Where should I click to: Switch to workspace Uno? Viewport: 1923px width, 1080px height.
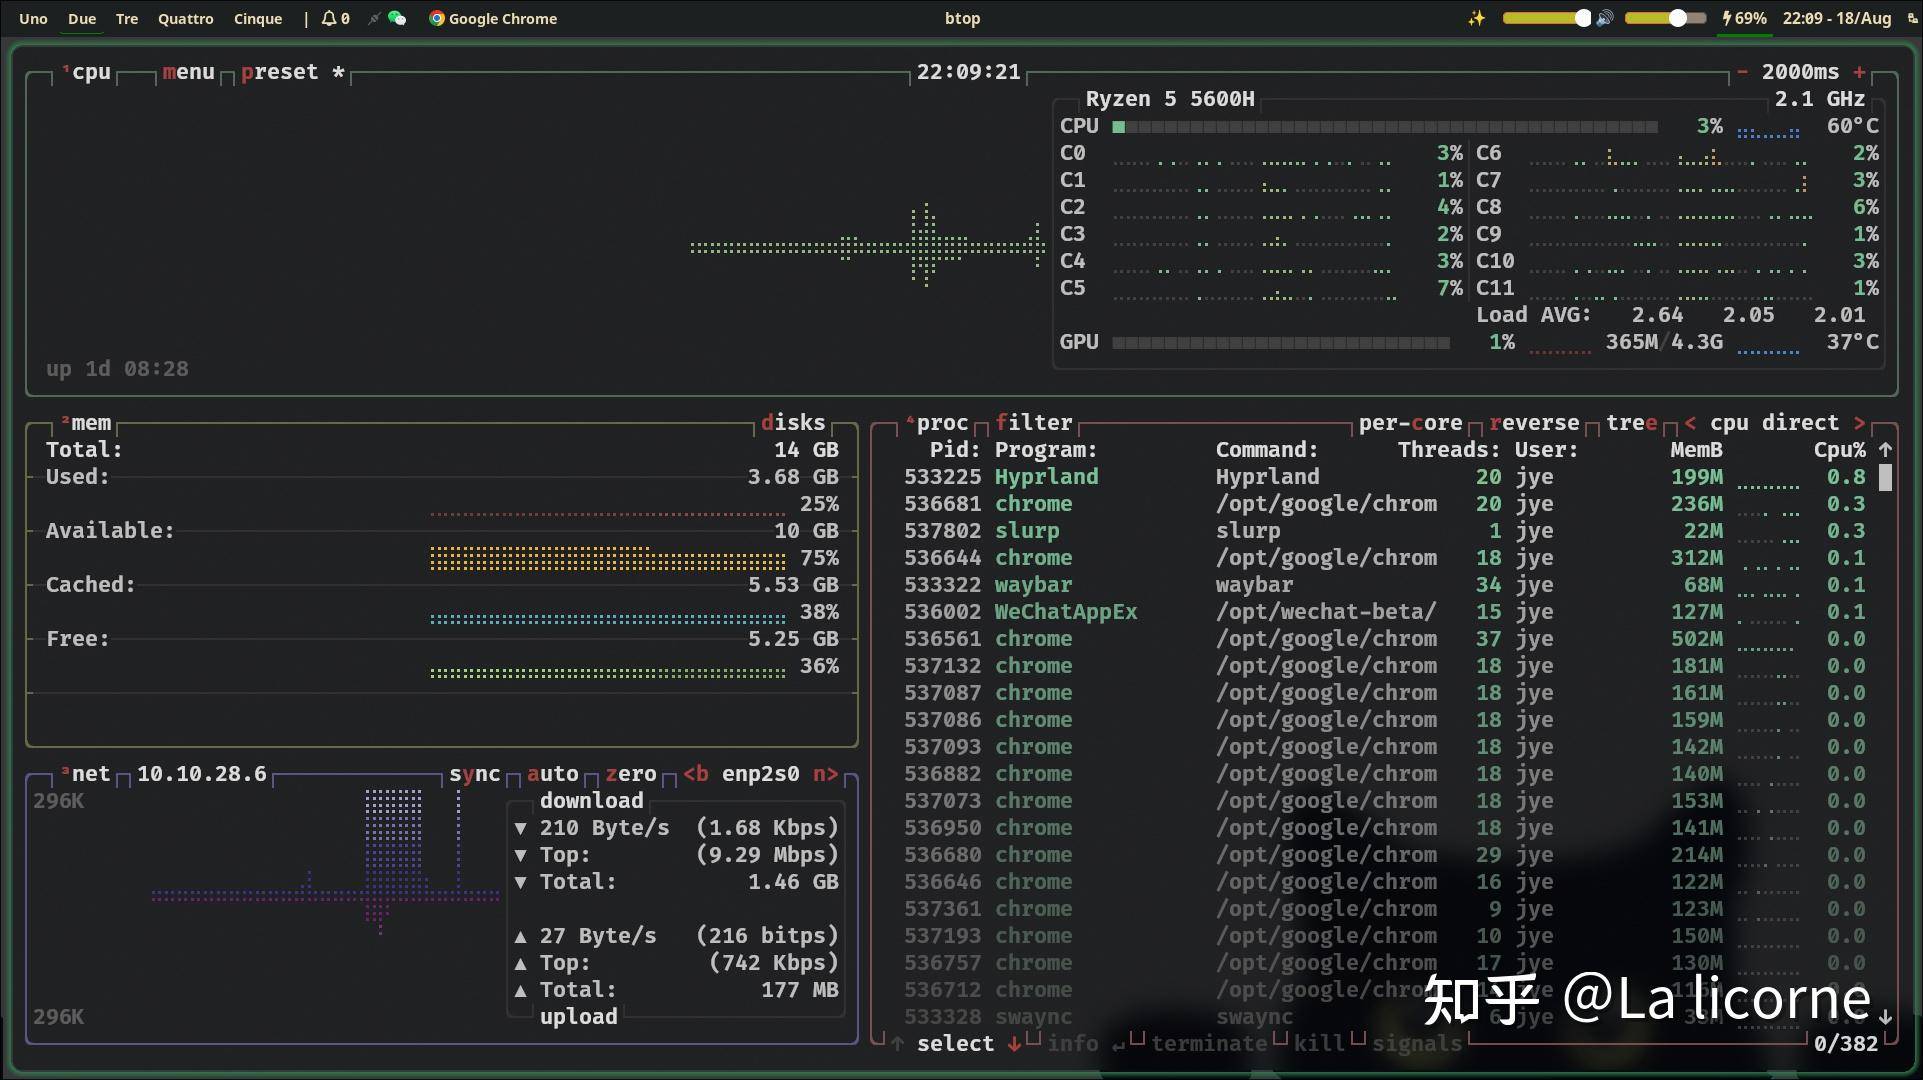[33, 18]
